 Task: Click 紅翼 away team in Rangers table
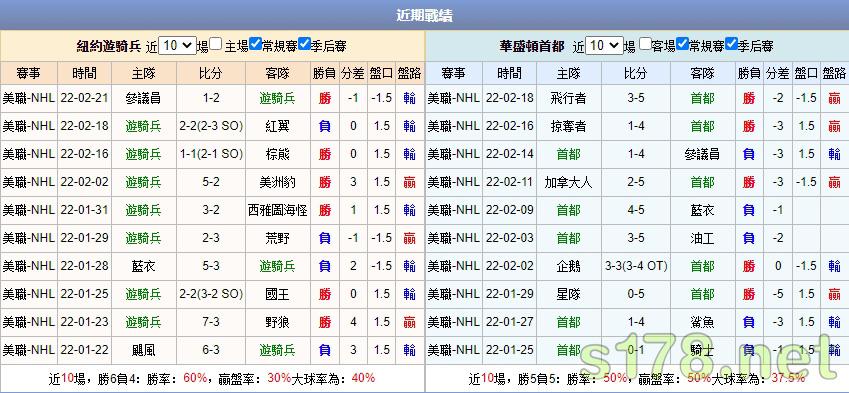[277, 126]
